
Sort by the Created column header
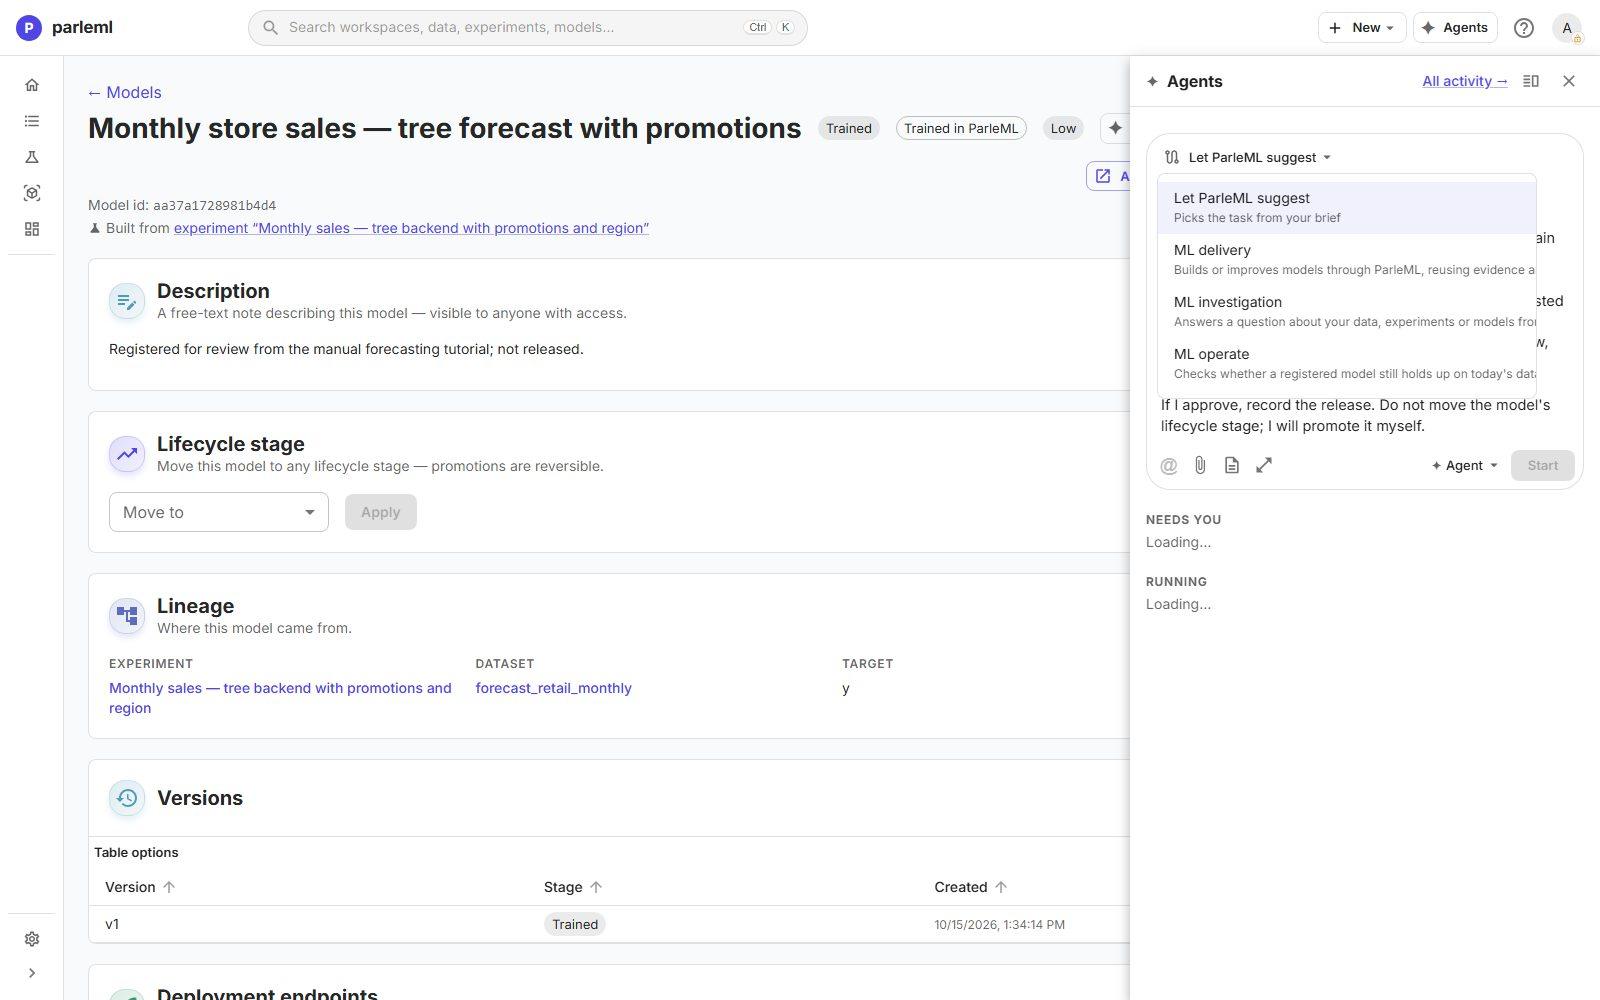point(971,887)
